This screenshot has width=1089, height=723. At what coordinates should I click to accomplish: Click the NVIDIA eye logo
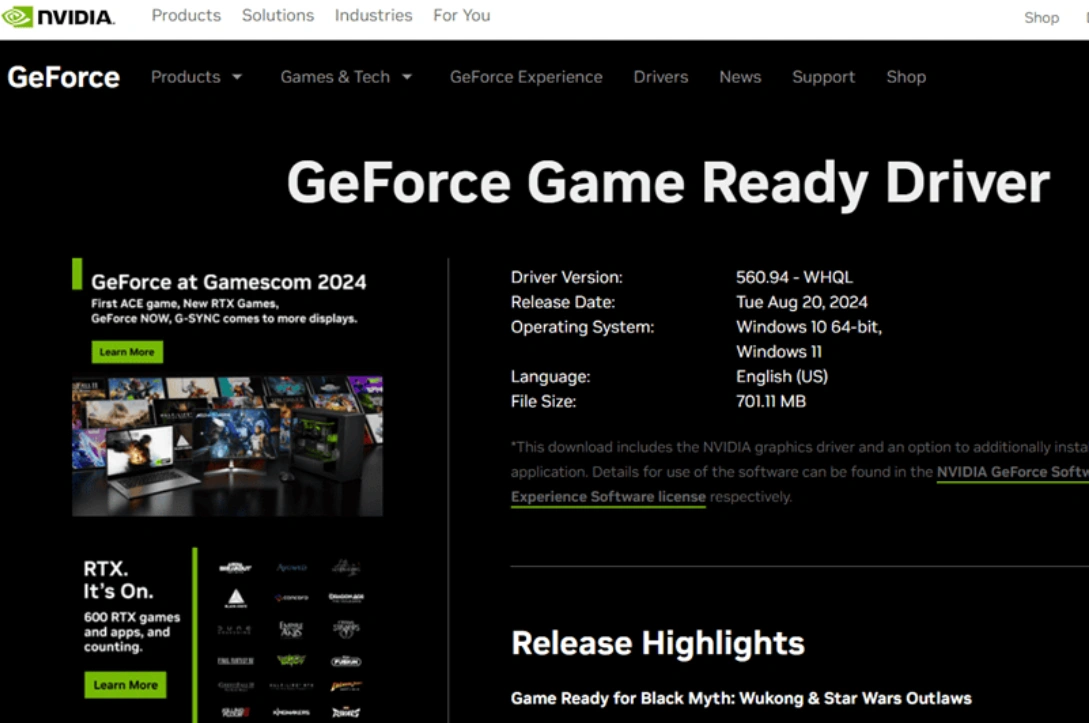[x=18, y=17]
